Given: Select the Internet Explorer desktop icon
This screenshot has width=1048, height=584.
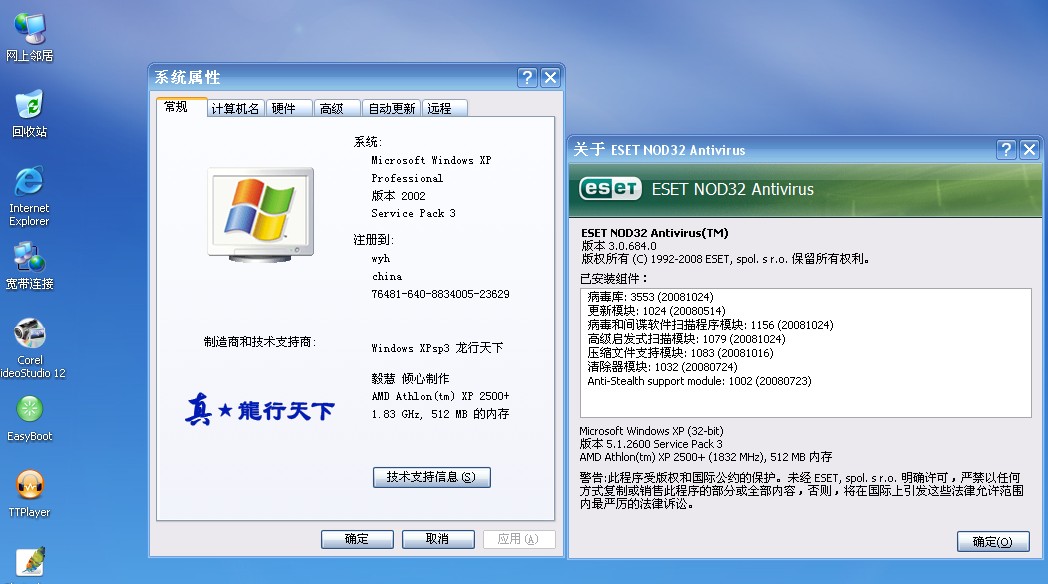Looking at the screenshot, I should [x=29, y=195].
